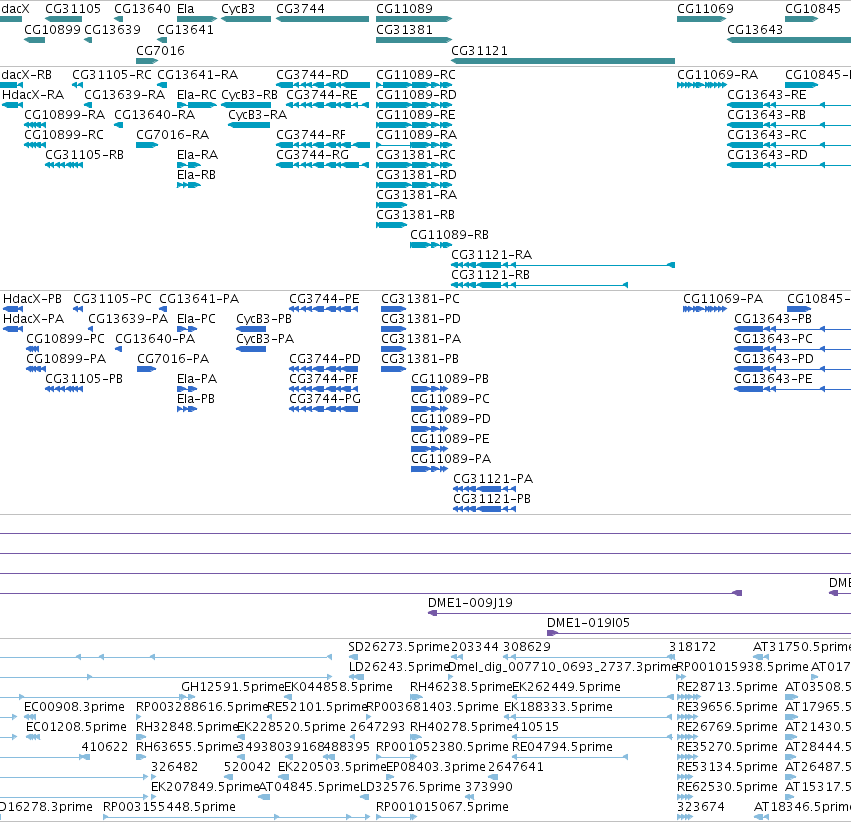Select transcript CG3744-RG
This screenshot has height=822, width=851.
point(323,165)
